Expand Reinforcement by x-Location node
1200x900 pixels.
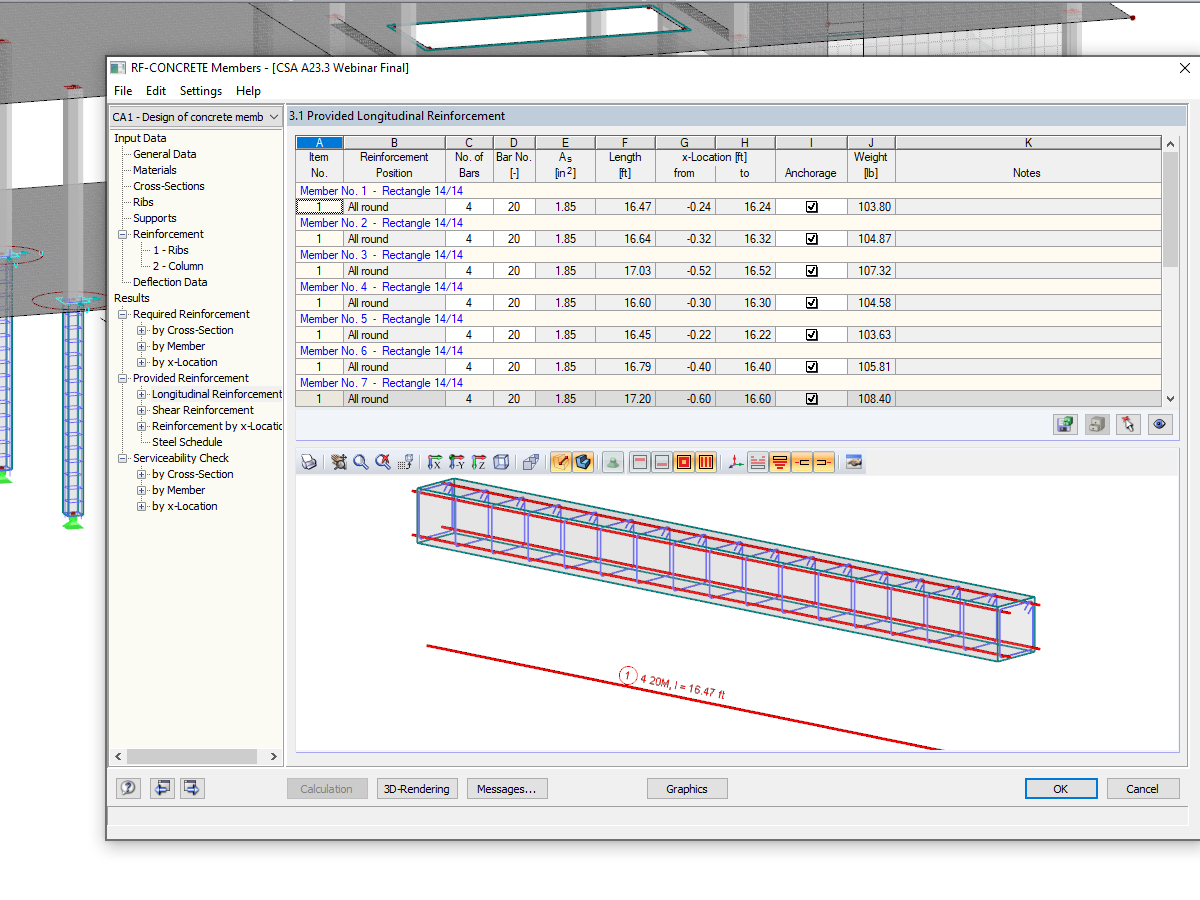(x=142, y=426)
